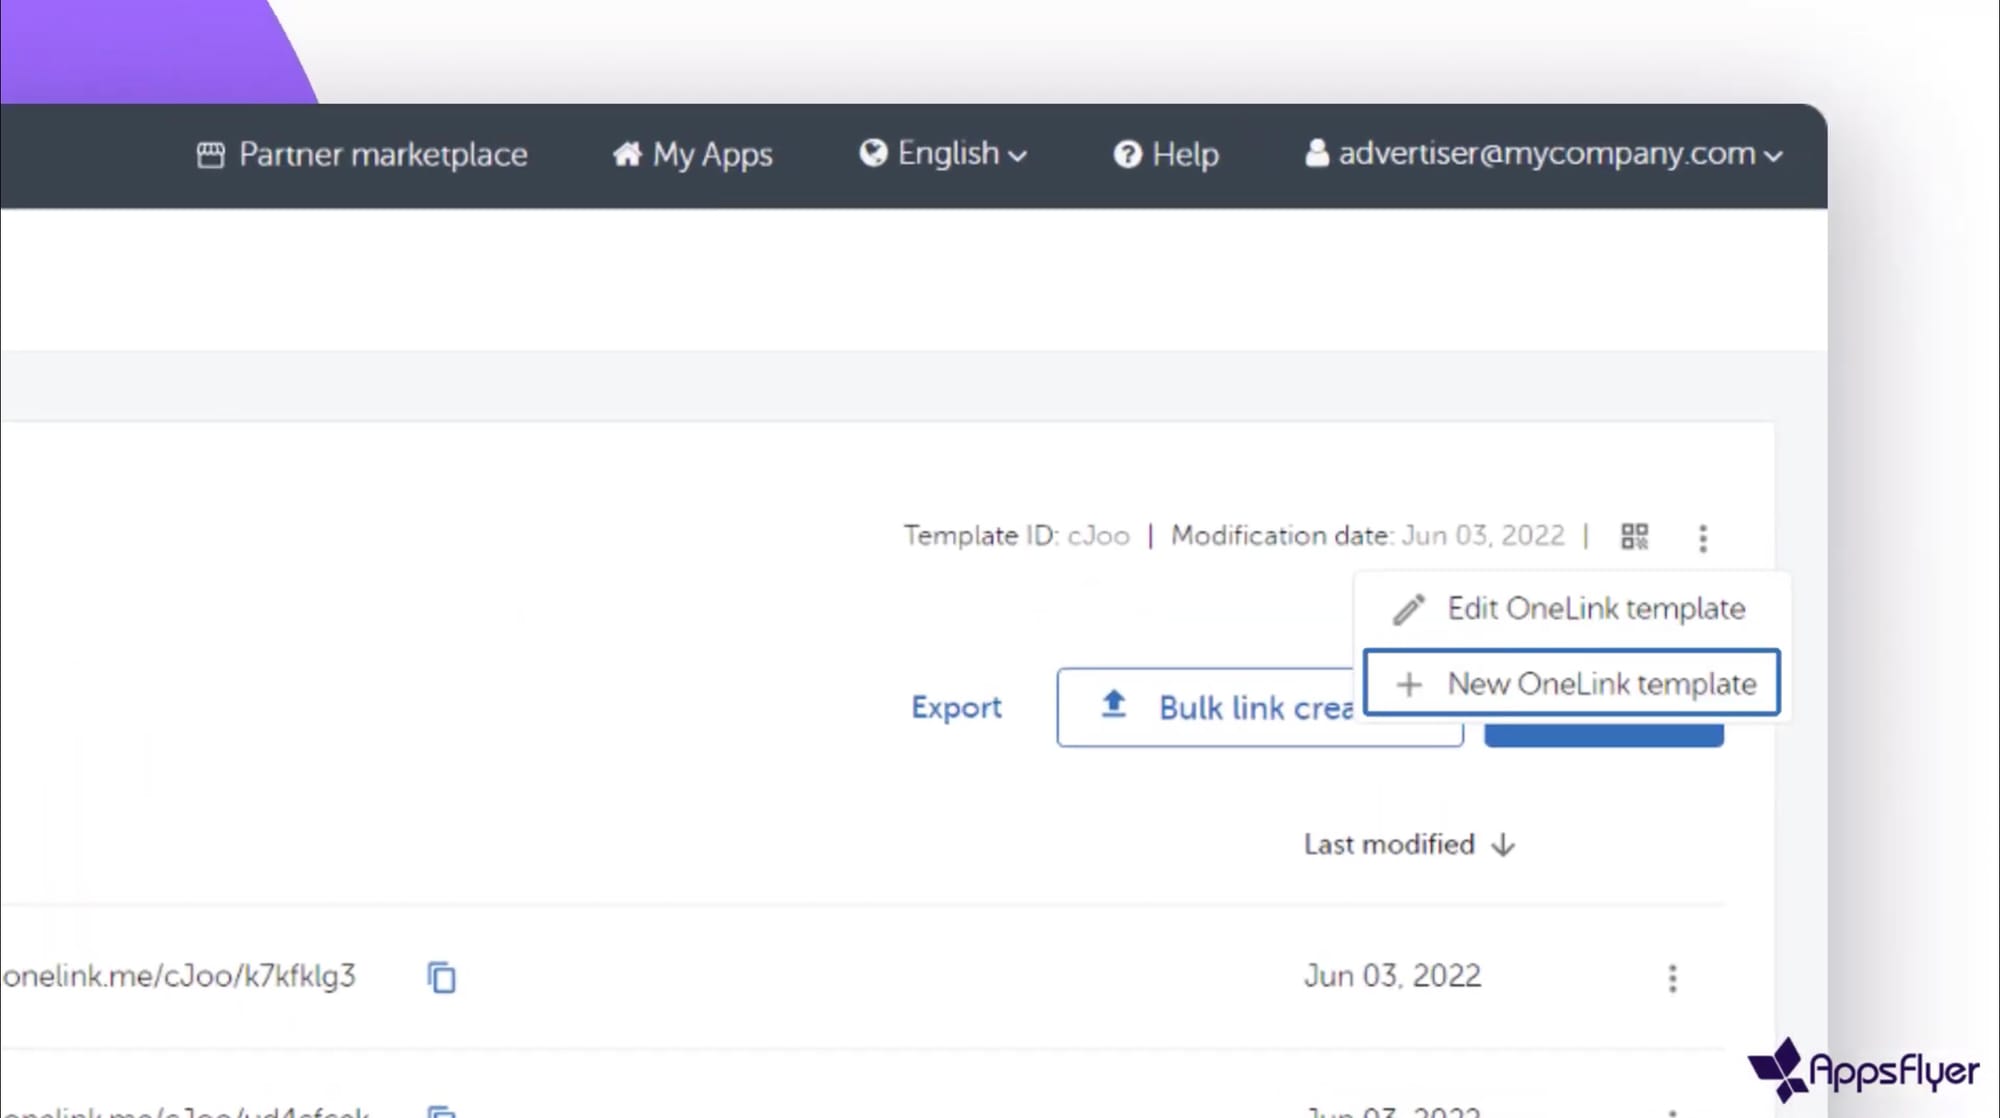Open three-dot menu for first link row
2000x1118 pixels.
[x=1672, y=977]
